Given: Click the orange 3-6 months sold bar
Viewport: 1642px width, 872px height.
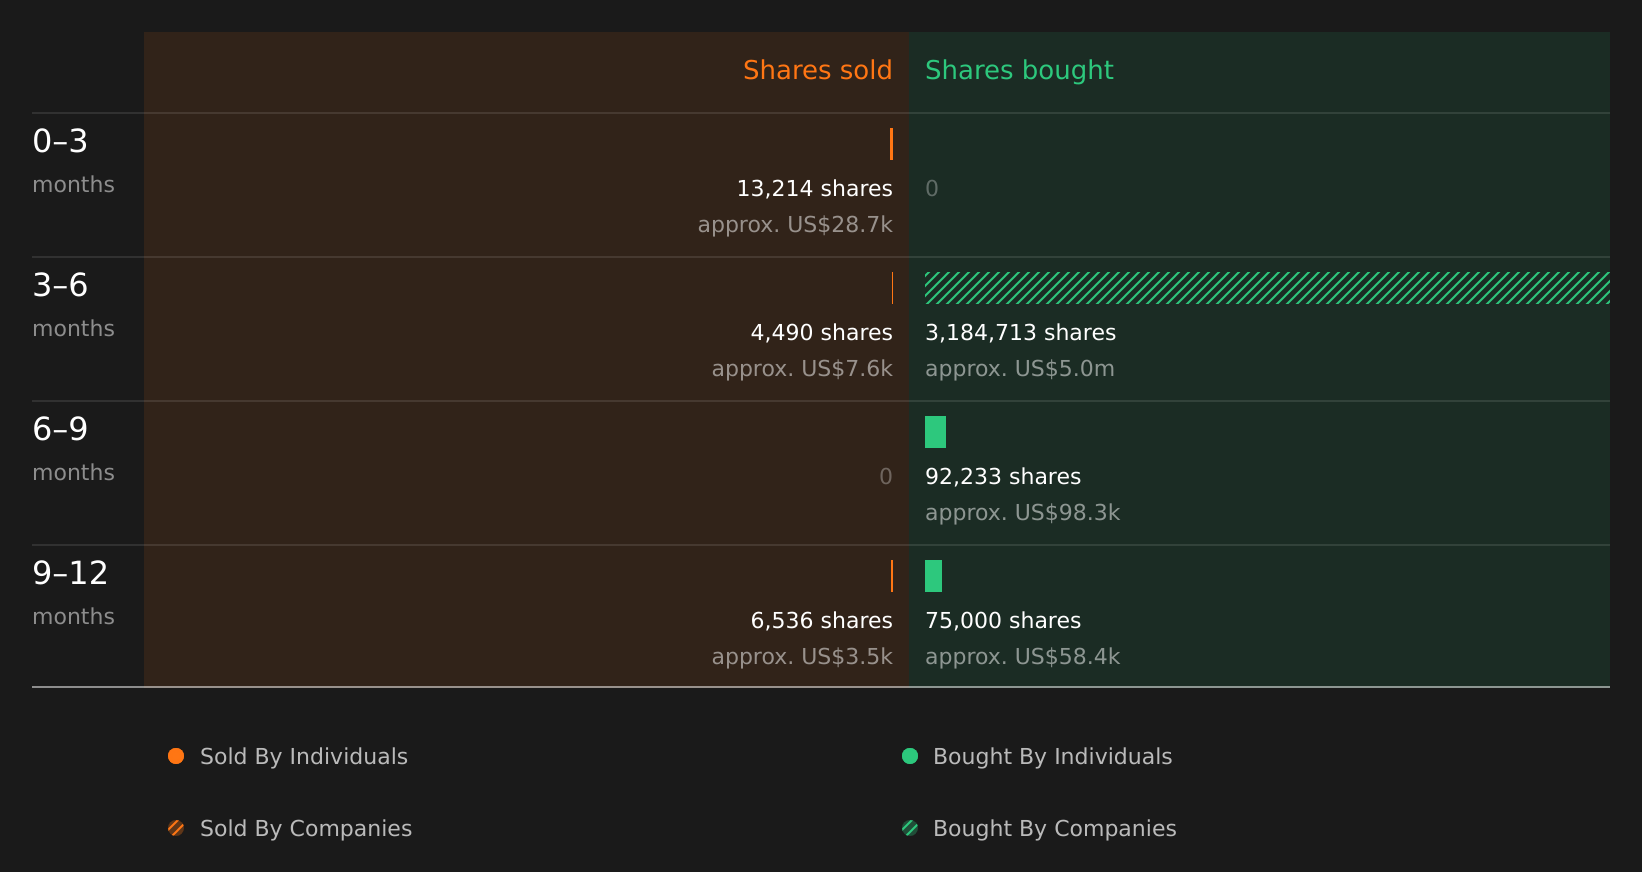Looking at the screenshot, I should point(892,288).
